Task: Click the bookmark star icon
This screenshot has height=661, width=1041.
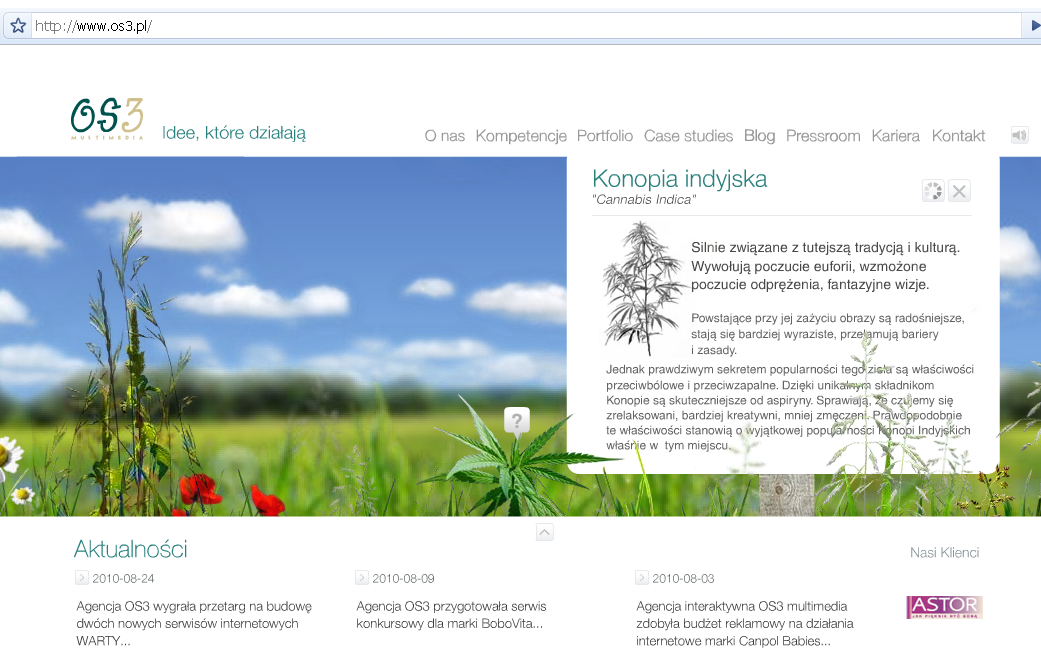Action: (17, 26)
